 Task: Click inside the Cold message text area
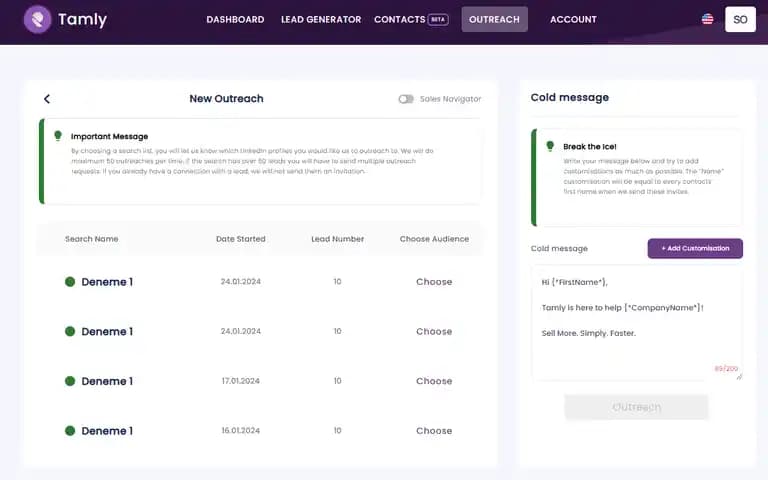tap(636, 323)
